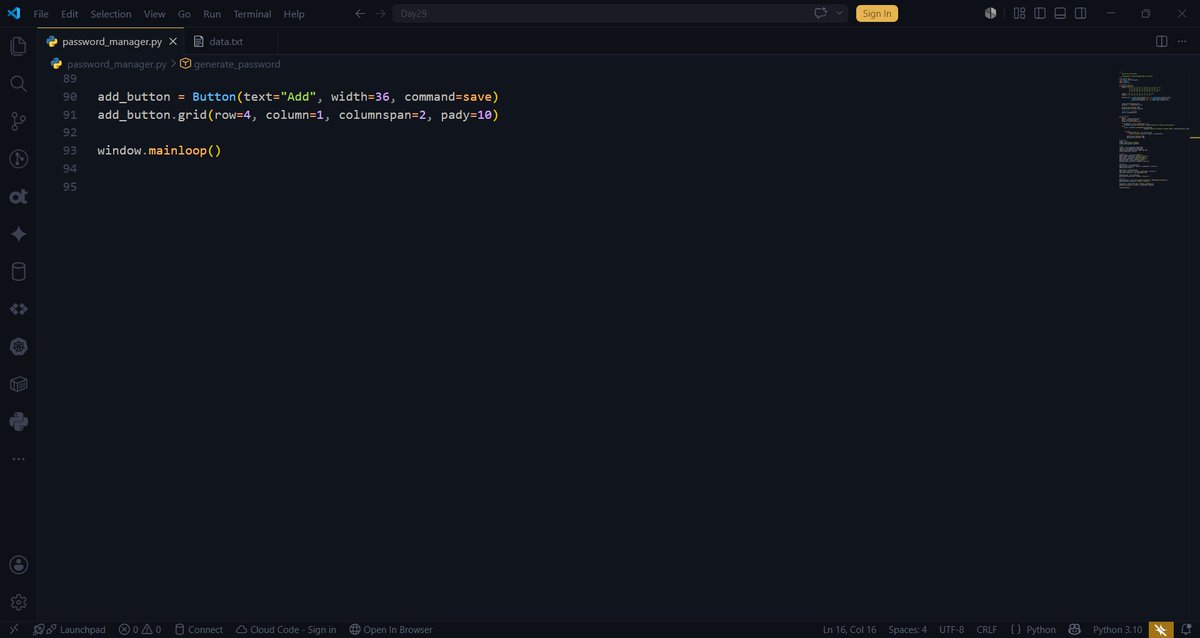Open the Source Control view

click(18, 121)
